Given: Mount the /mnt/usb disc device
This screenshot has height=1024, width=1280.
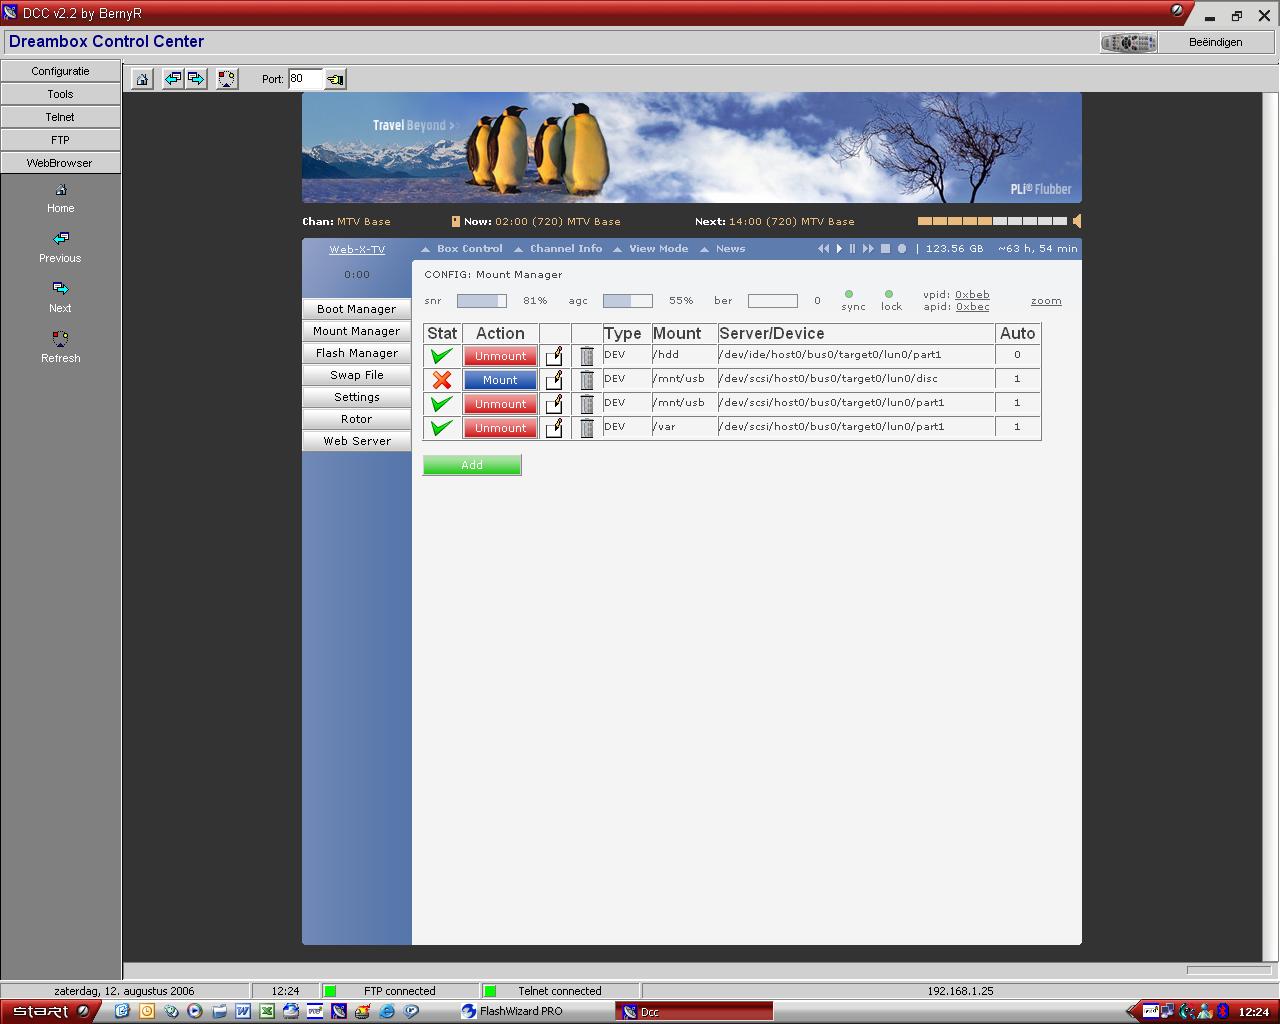Looking at the screenshot, I should [x=500, y=380].
